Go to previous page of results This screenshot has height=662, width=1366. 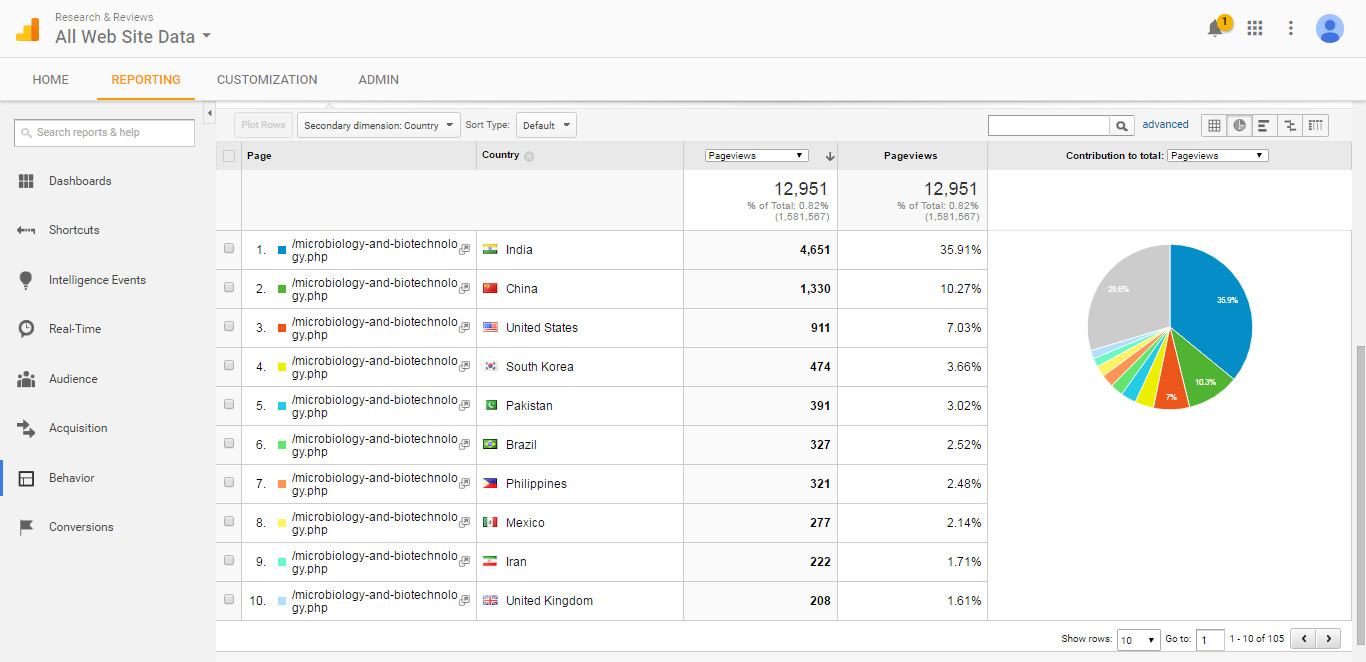pyautogui.click(x=1303, y=639)
